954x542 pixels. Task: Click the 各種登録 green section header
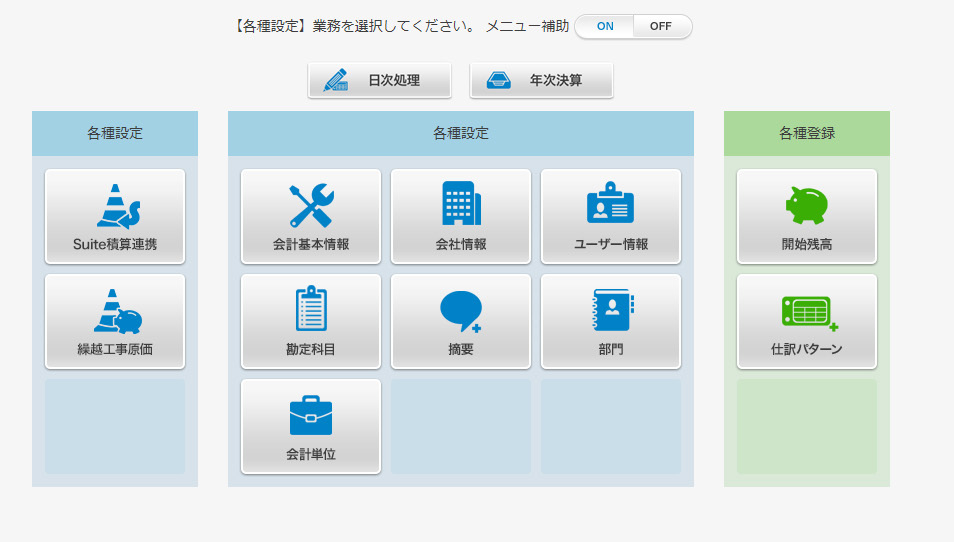click(807, 133)
